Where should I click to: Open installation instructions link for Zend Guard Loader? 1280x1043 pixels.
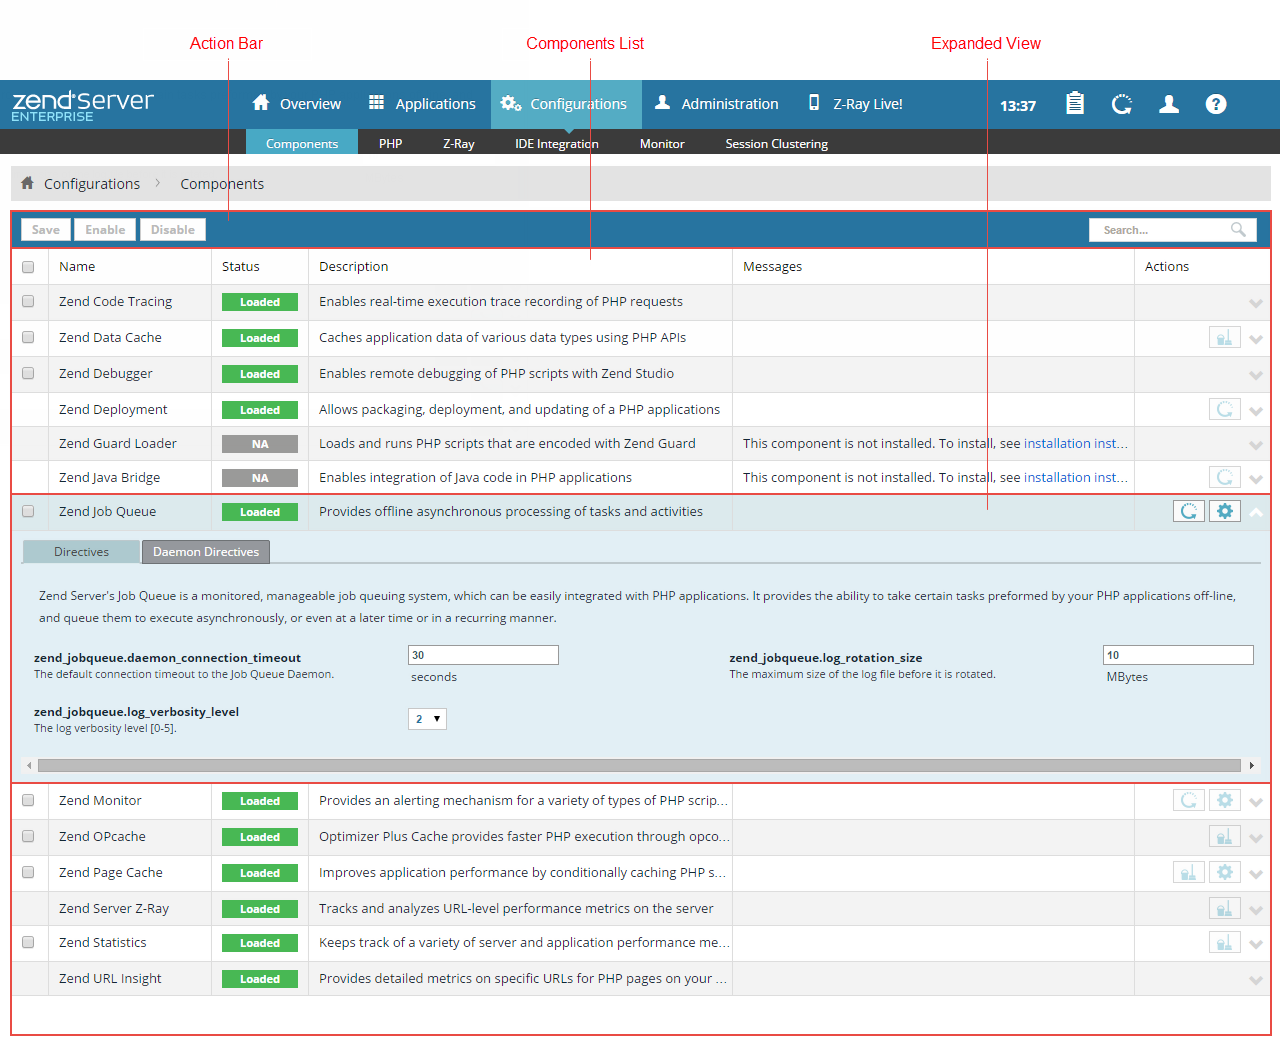pos(1074,443)
